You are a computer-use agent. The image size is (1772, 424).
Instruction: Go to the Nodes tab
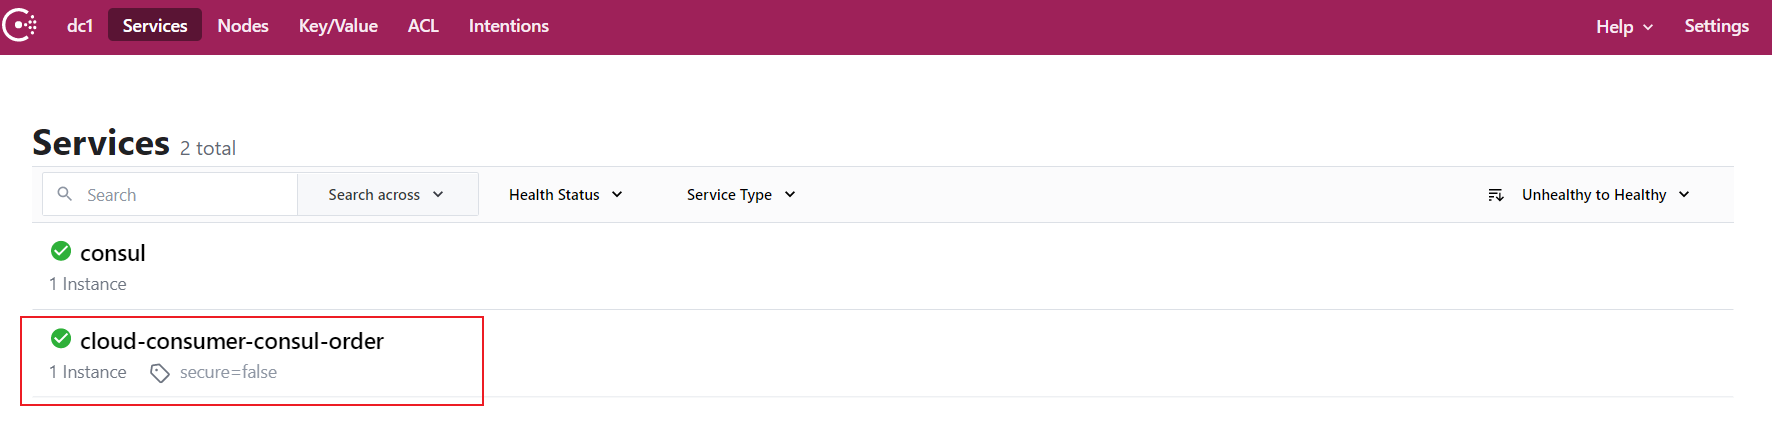pos(243,26)
